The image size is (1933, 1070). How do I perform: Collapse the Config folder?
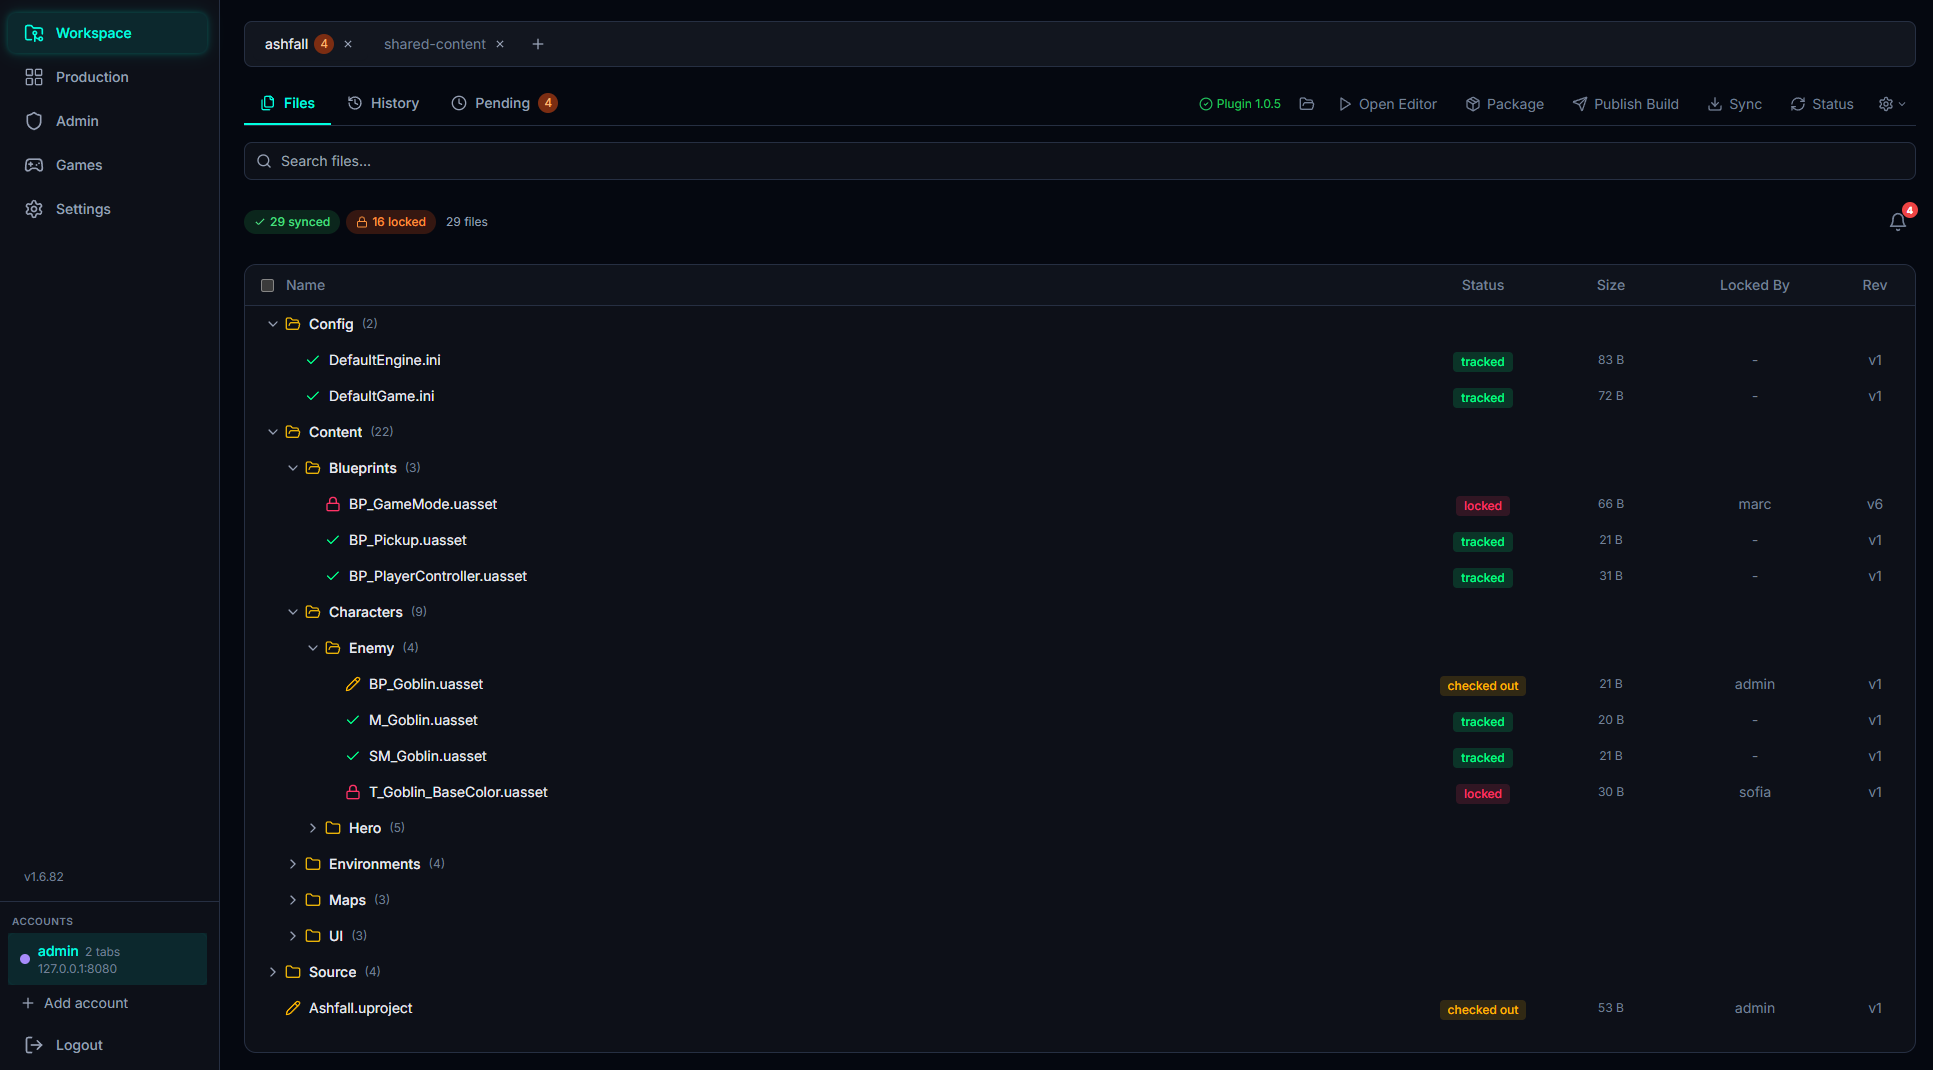pos(273,324)
